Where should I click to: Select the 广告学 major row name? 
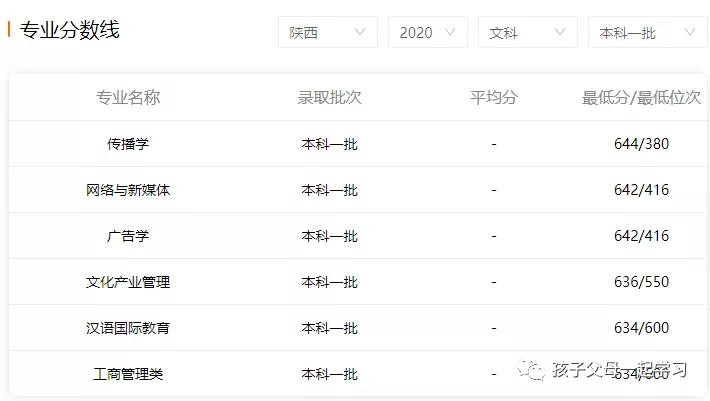click(128, 236)
